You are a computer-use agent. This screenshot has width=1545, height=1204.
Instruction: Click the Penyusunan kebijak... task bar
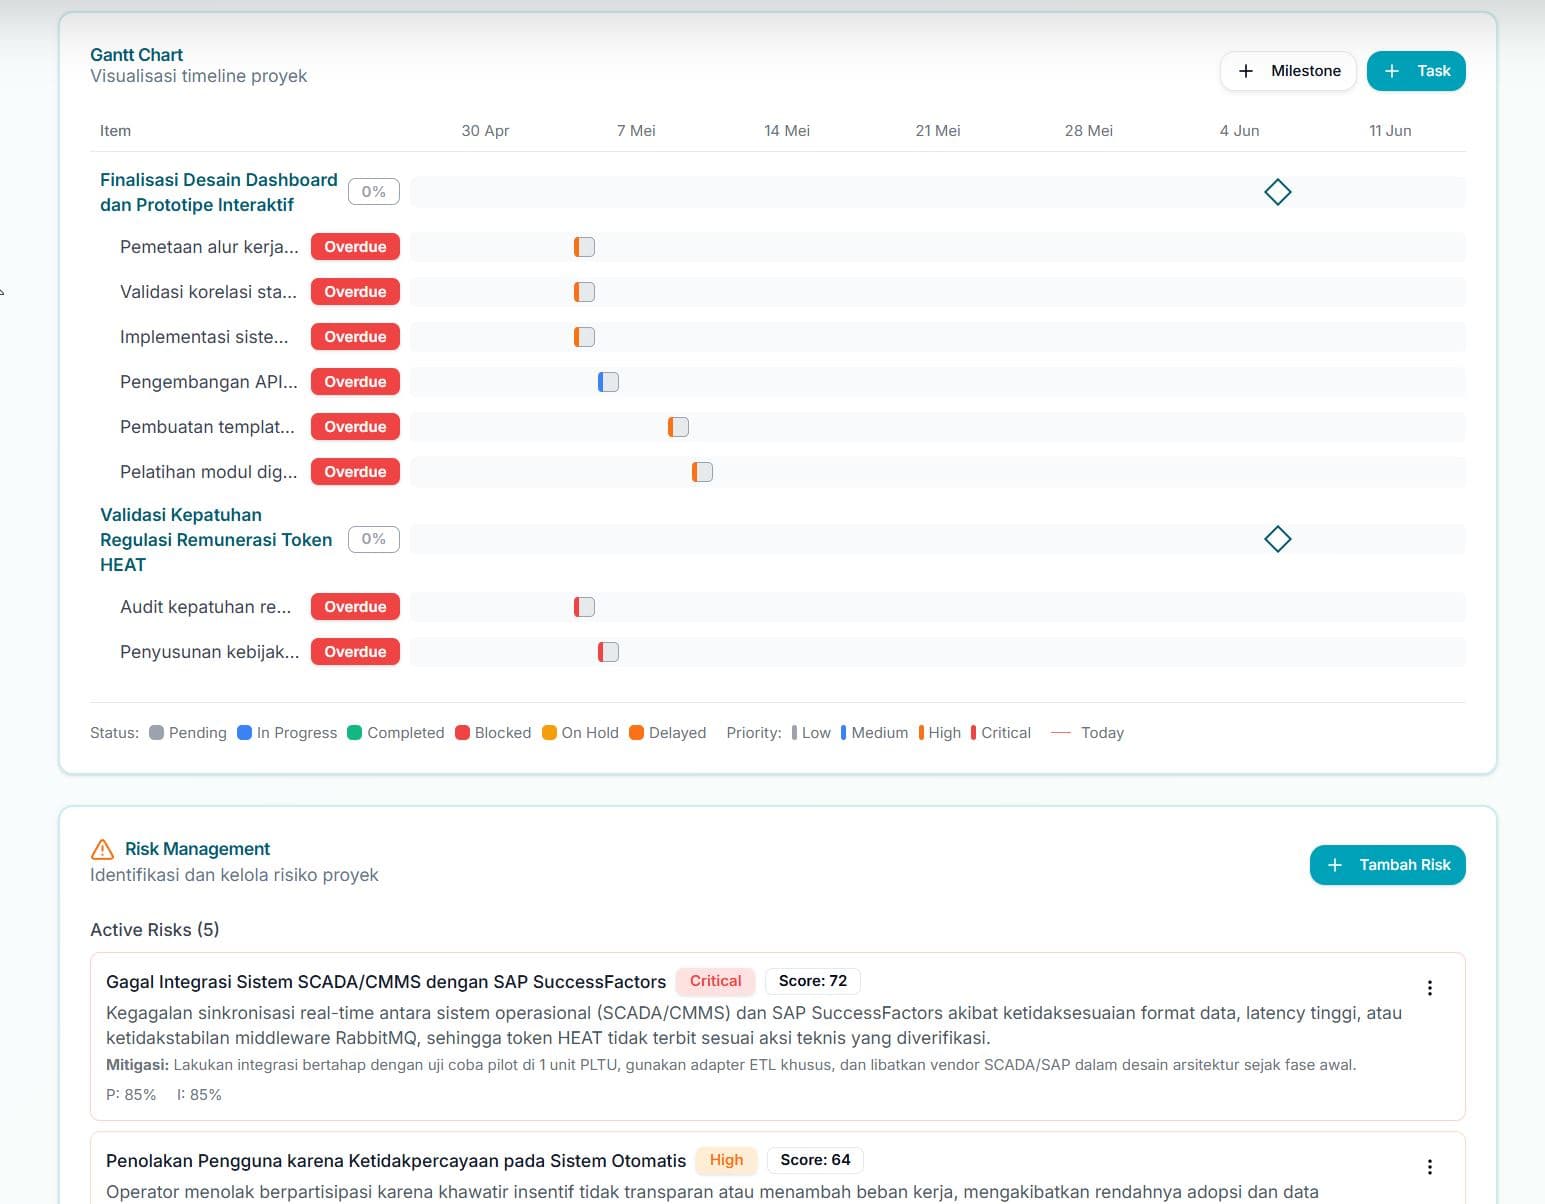tap(608, 652)
